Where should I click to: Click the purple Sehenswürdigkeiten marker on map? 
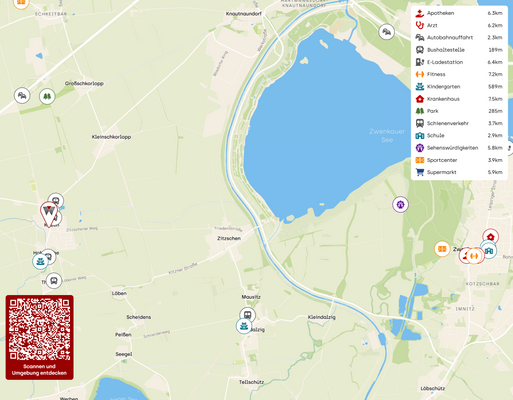pos(400,204)
